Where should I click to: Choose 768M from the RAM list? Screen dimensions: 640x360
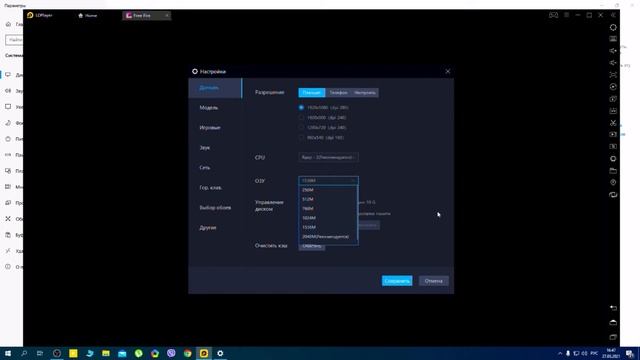click(x=328, y=209)
